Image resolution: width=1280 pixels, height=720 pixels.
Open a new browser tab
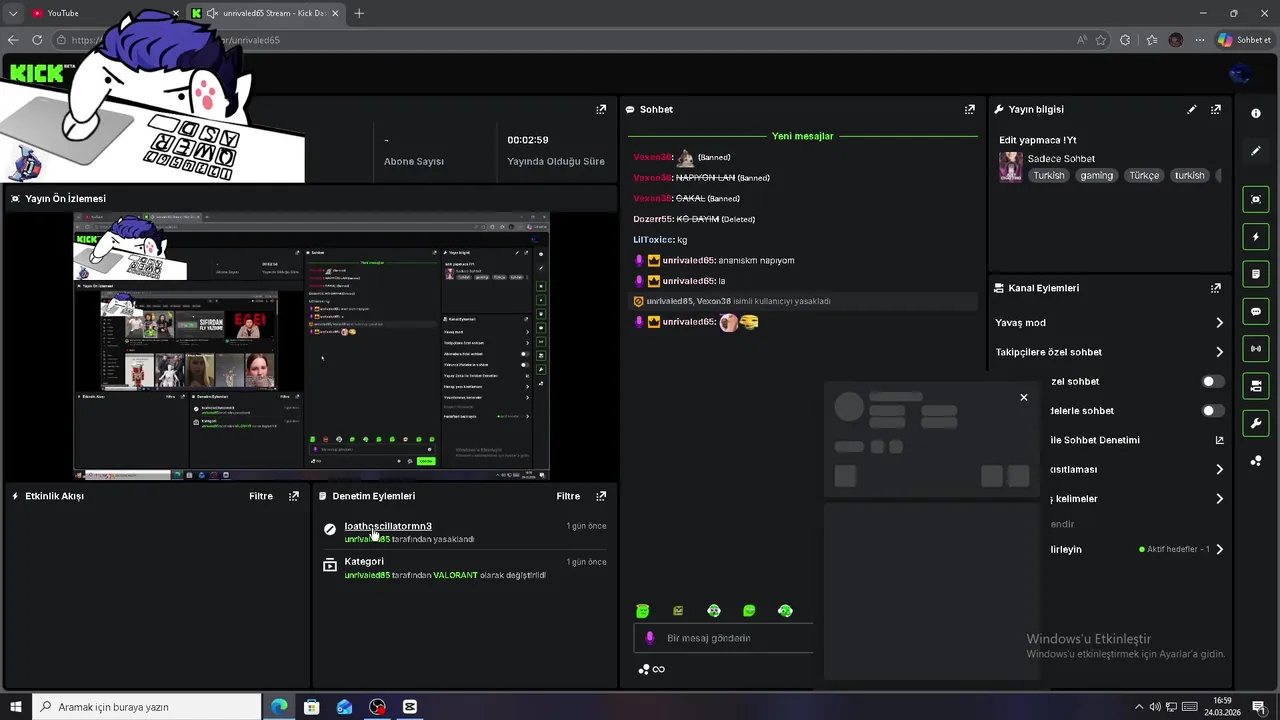tap(359, 13)
